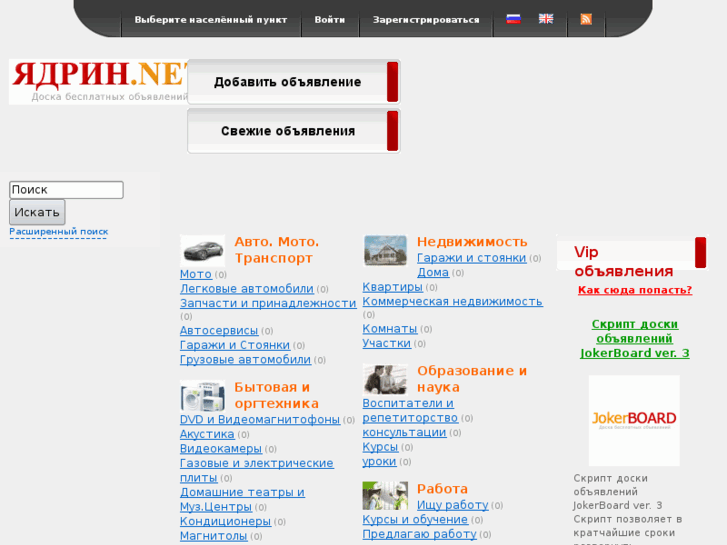
Task: Open the Кондиционеры link
Action: click(x=225, y=521)
